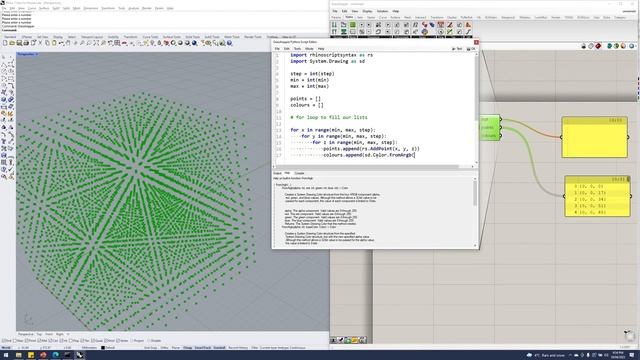
Task: Select the Console tab in the script editor
Action: point(299,173)
